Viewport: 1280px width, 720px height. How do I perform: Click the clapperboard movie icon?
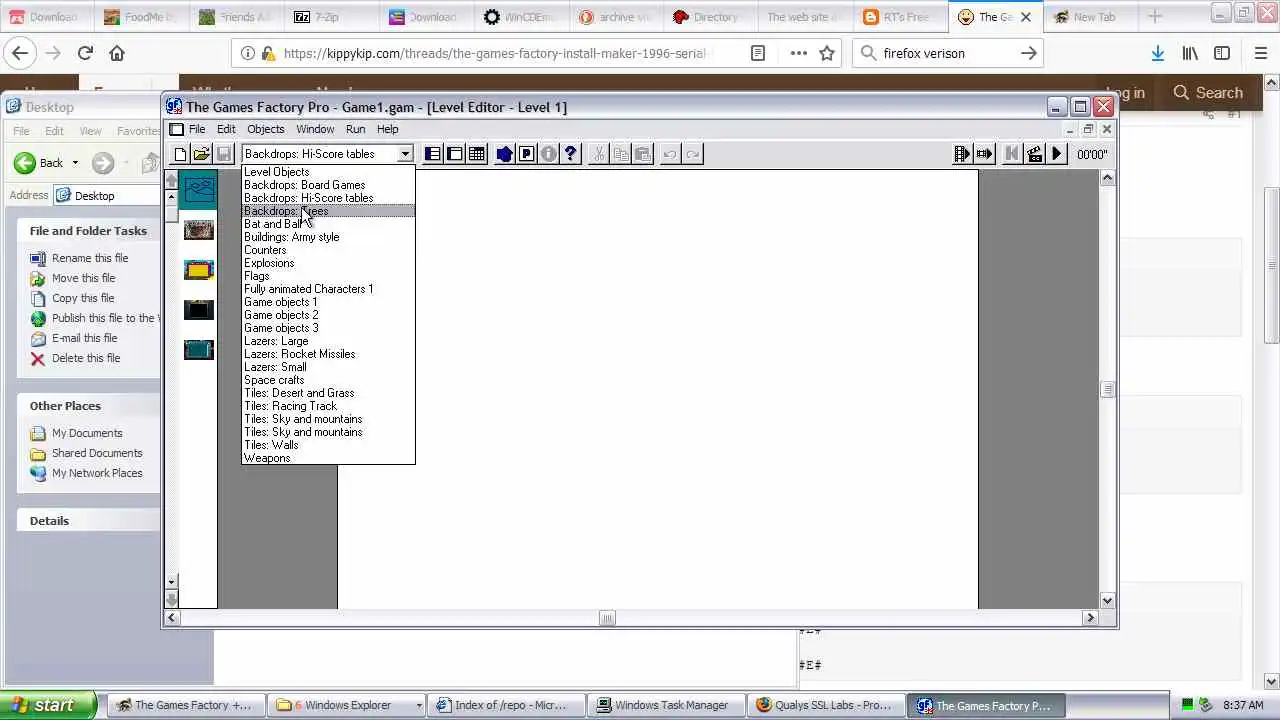click(1034, 154)
